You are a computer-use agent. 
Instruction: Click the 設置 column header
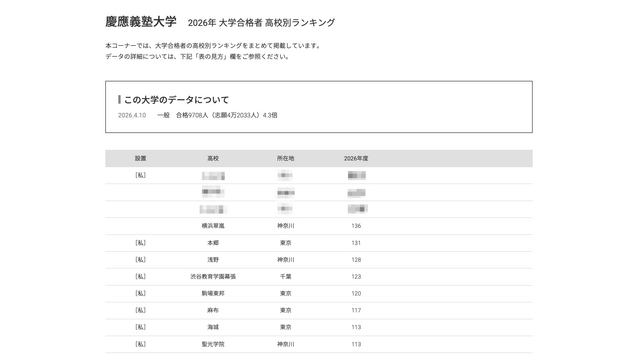coord(140,158)
